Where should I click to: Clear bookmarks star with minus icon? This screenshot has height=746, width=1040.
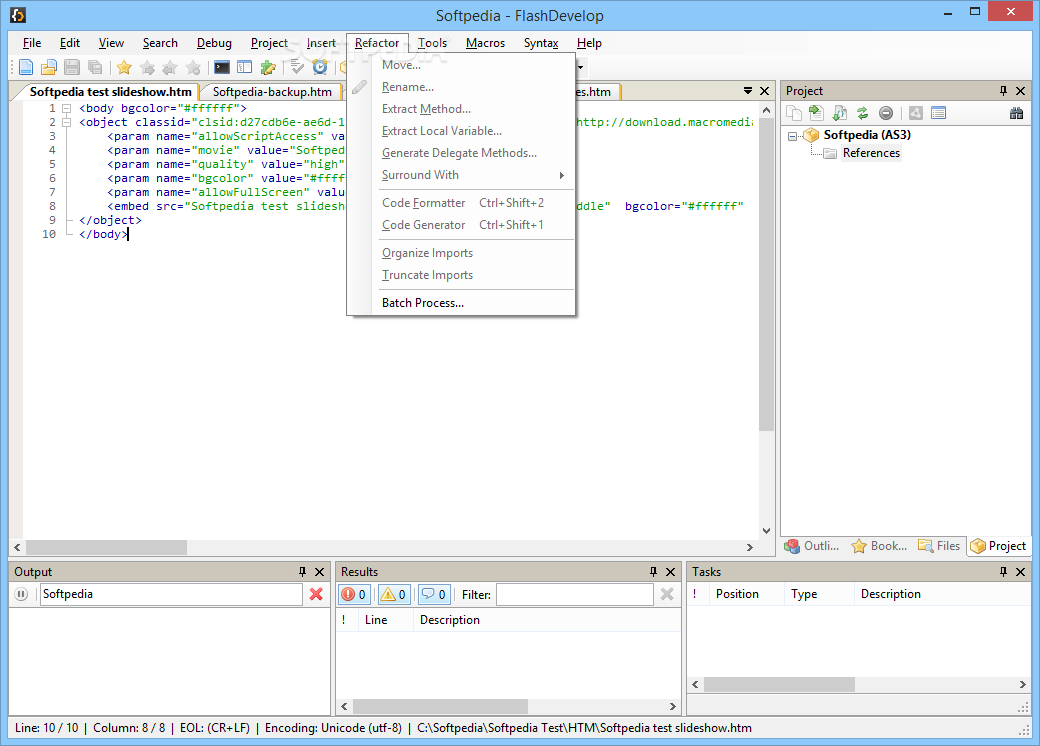(193, 67)
